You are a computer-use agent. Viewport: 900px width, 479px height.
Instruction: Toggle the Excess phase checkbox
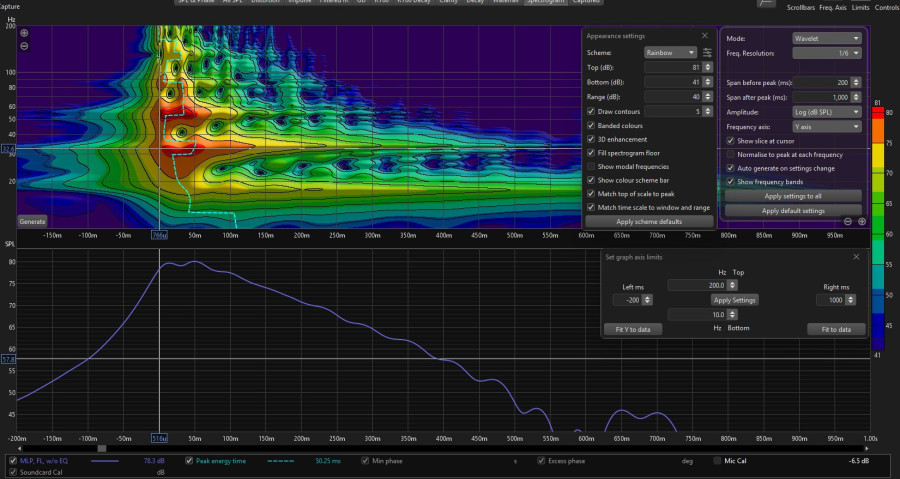(x=541, y=461)
